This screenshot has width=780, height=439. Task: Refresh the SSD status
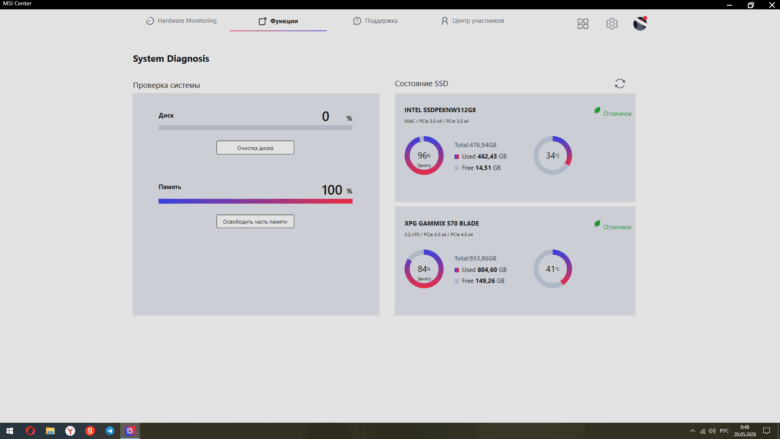[x=619, y=84]
